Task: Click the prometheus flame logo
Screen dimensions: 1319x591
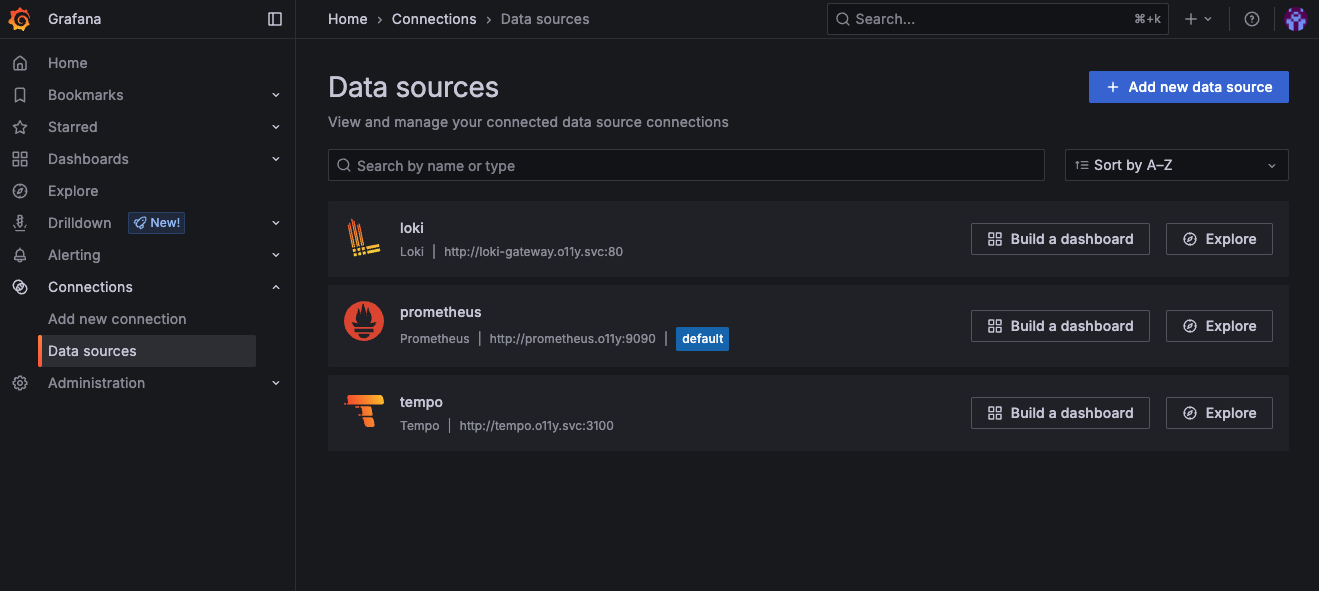Action: (364, 321)
